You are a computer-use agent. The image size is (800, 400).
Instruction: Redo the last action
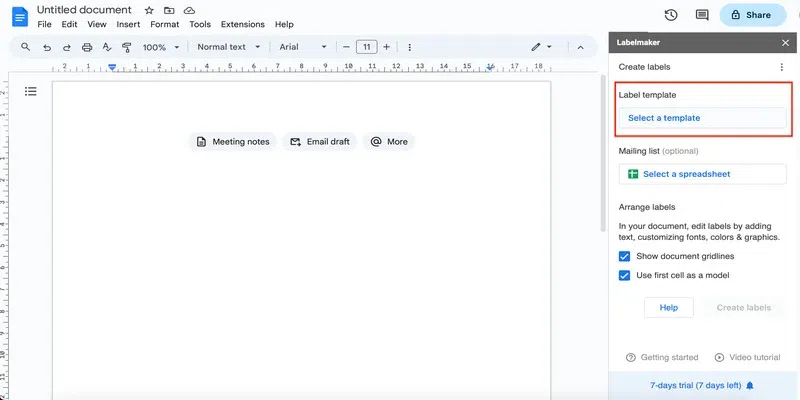(67, 47)
